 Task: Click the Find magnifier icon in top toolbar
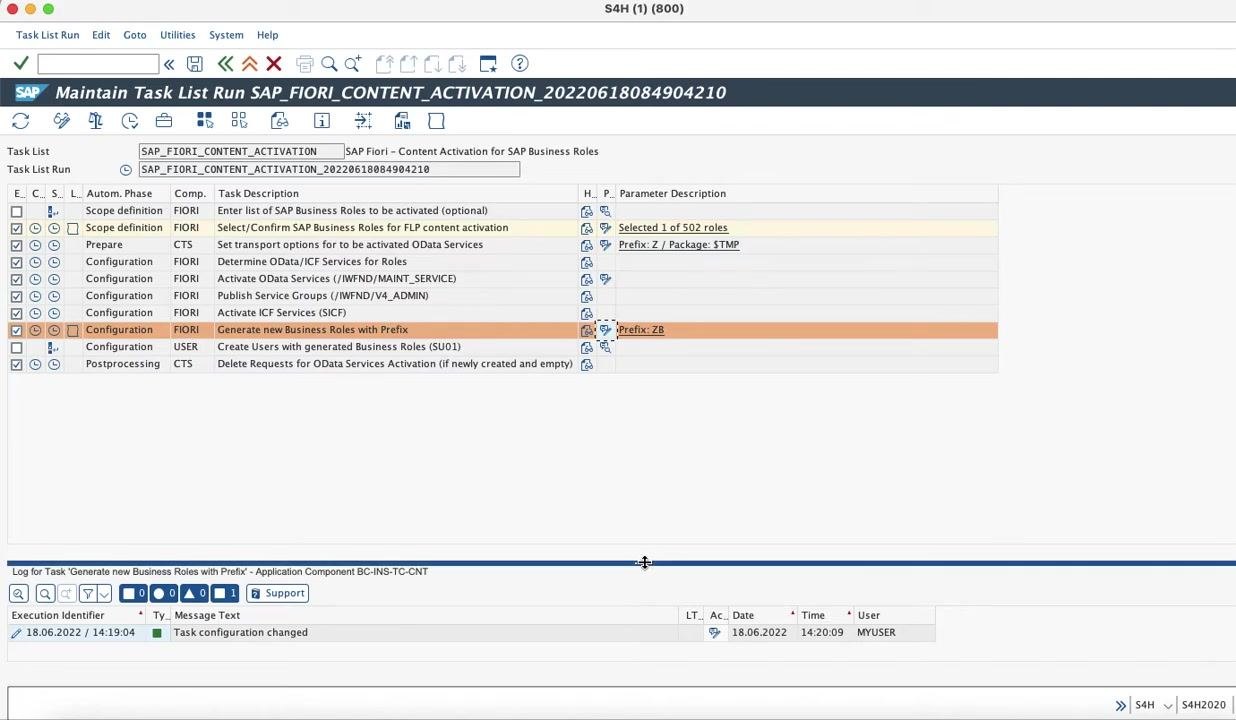[329, 64]
